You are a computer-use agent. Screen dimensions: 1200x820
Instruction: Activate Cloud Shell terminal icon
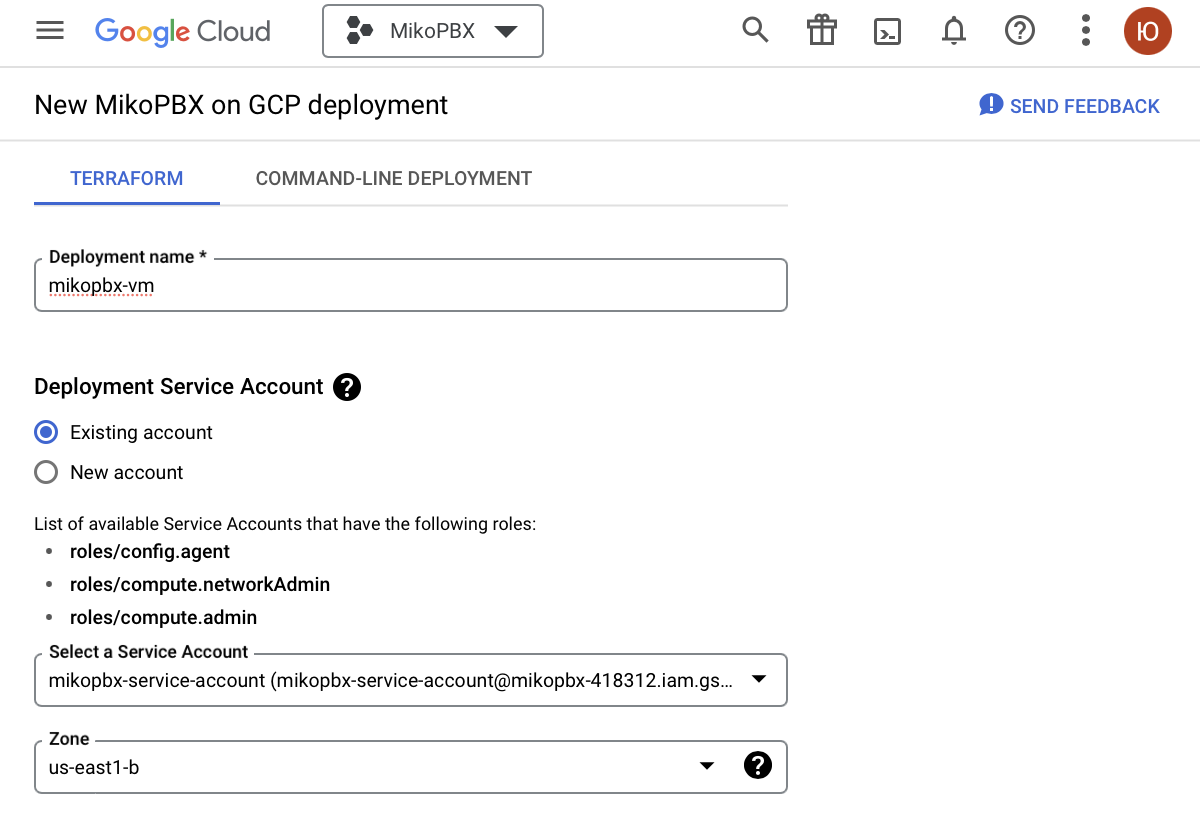click(887, 31)
